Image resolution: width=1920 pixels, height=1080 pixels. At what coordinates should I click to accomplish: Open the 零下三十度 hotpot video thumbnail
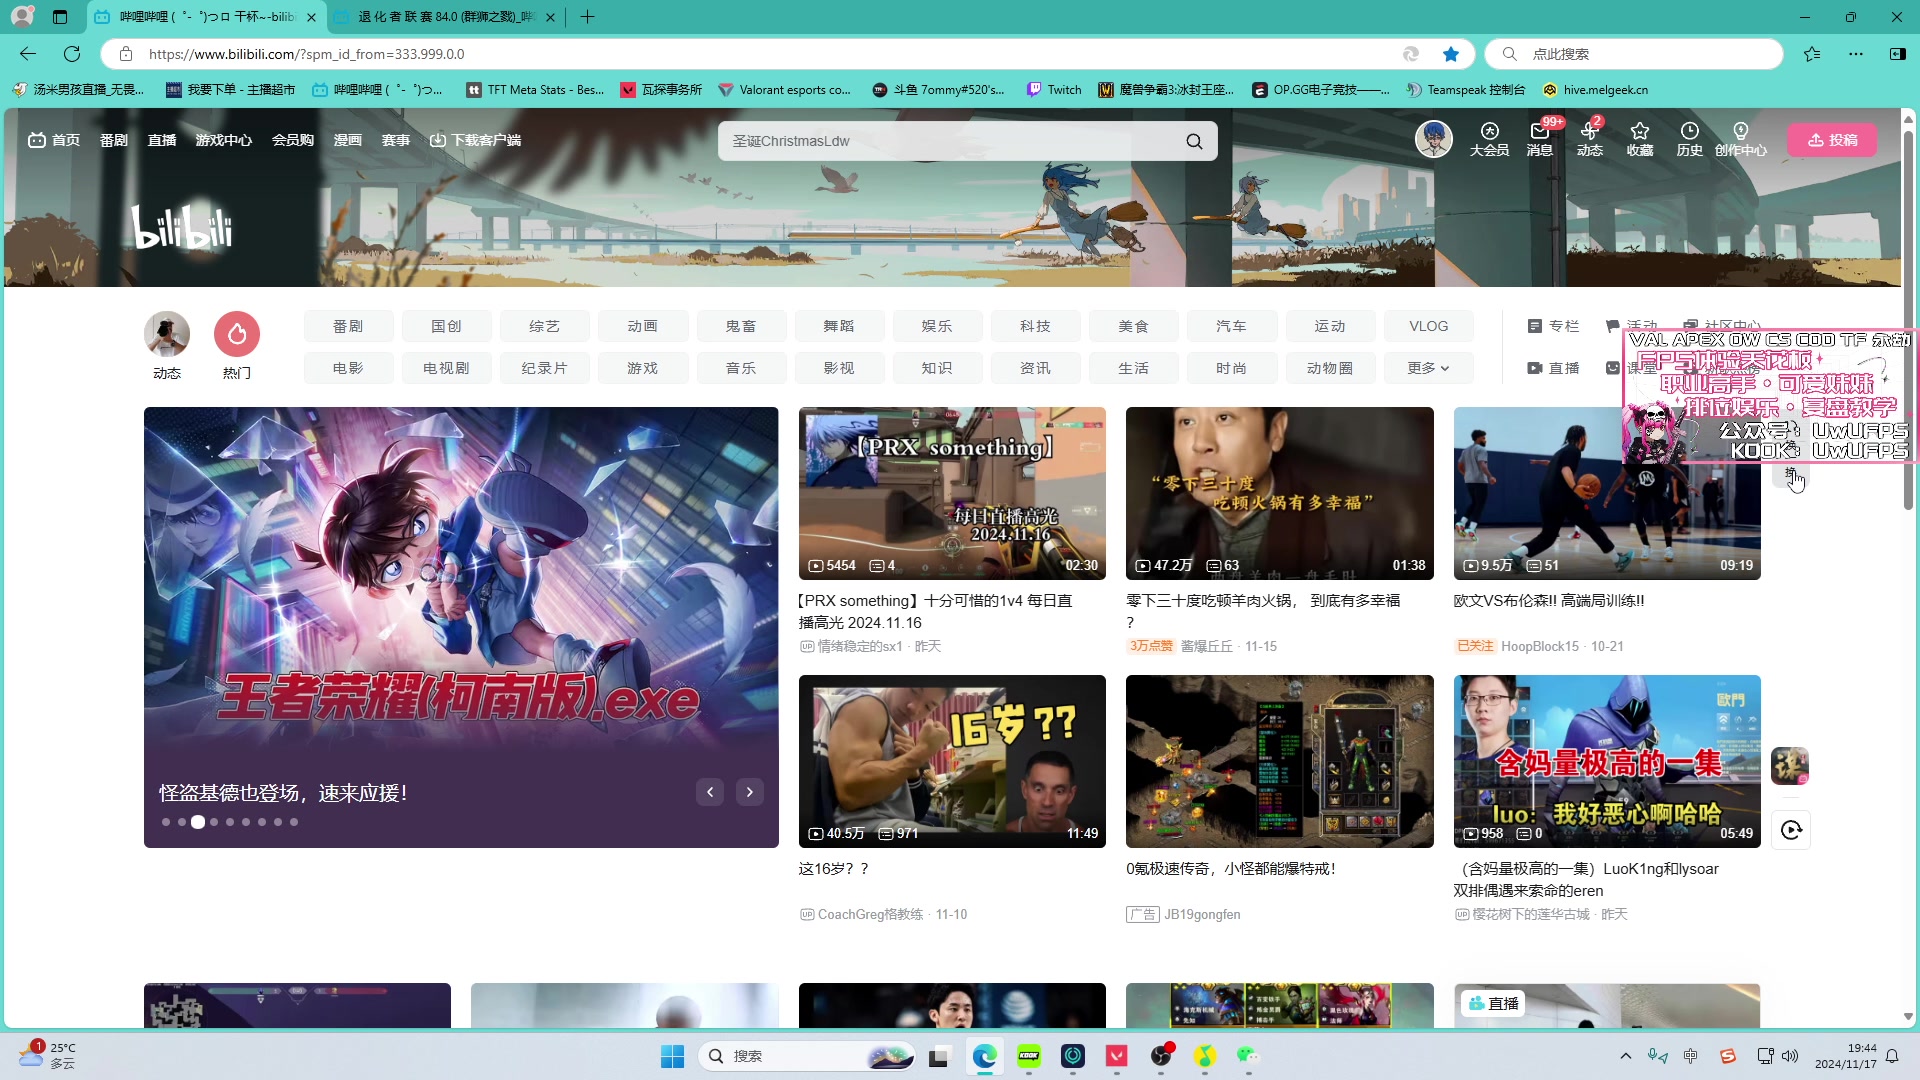pyautogui.click(x=1279, y=493)
